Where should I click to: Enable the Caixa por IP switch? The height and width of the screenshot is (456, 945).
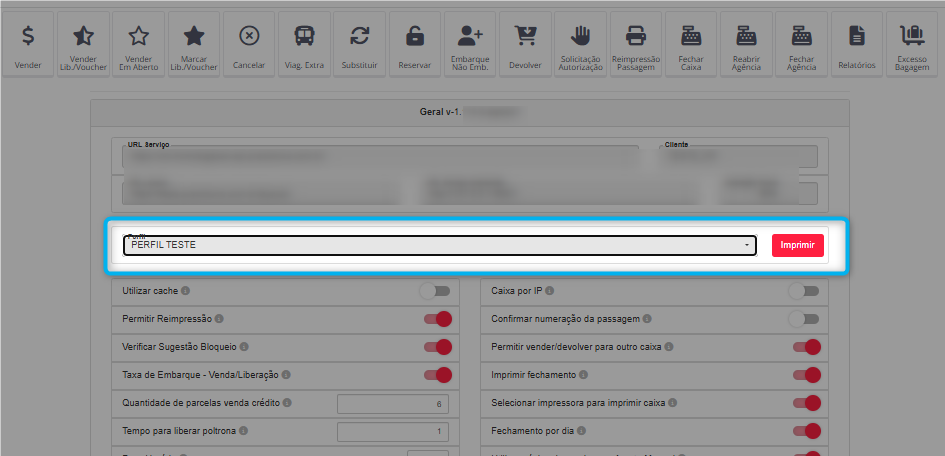(x=804, y=291)
